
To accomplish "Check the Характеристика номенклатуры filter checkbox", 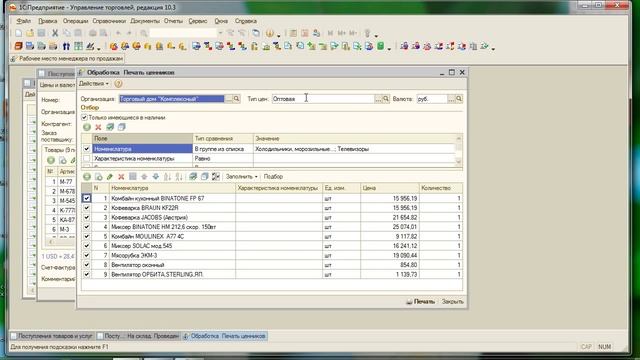I will (87, 158).
